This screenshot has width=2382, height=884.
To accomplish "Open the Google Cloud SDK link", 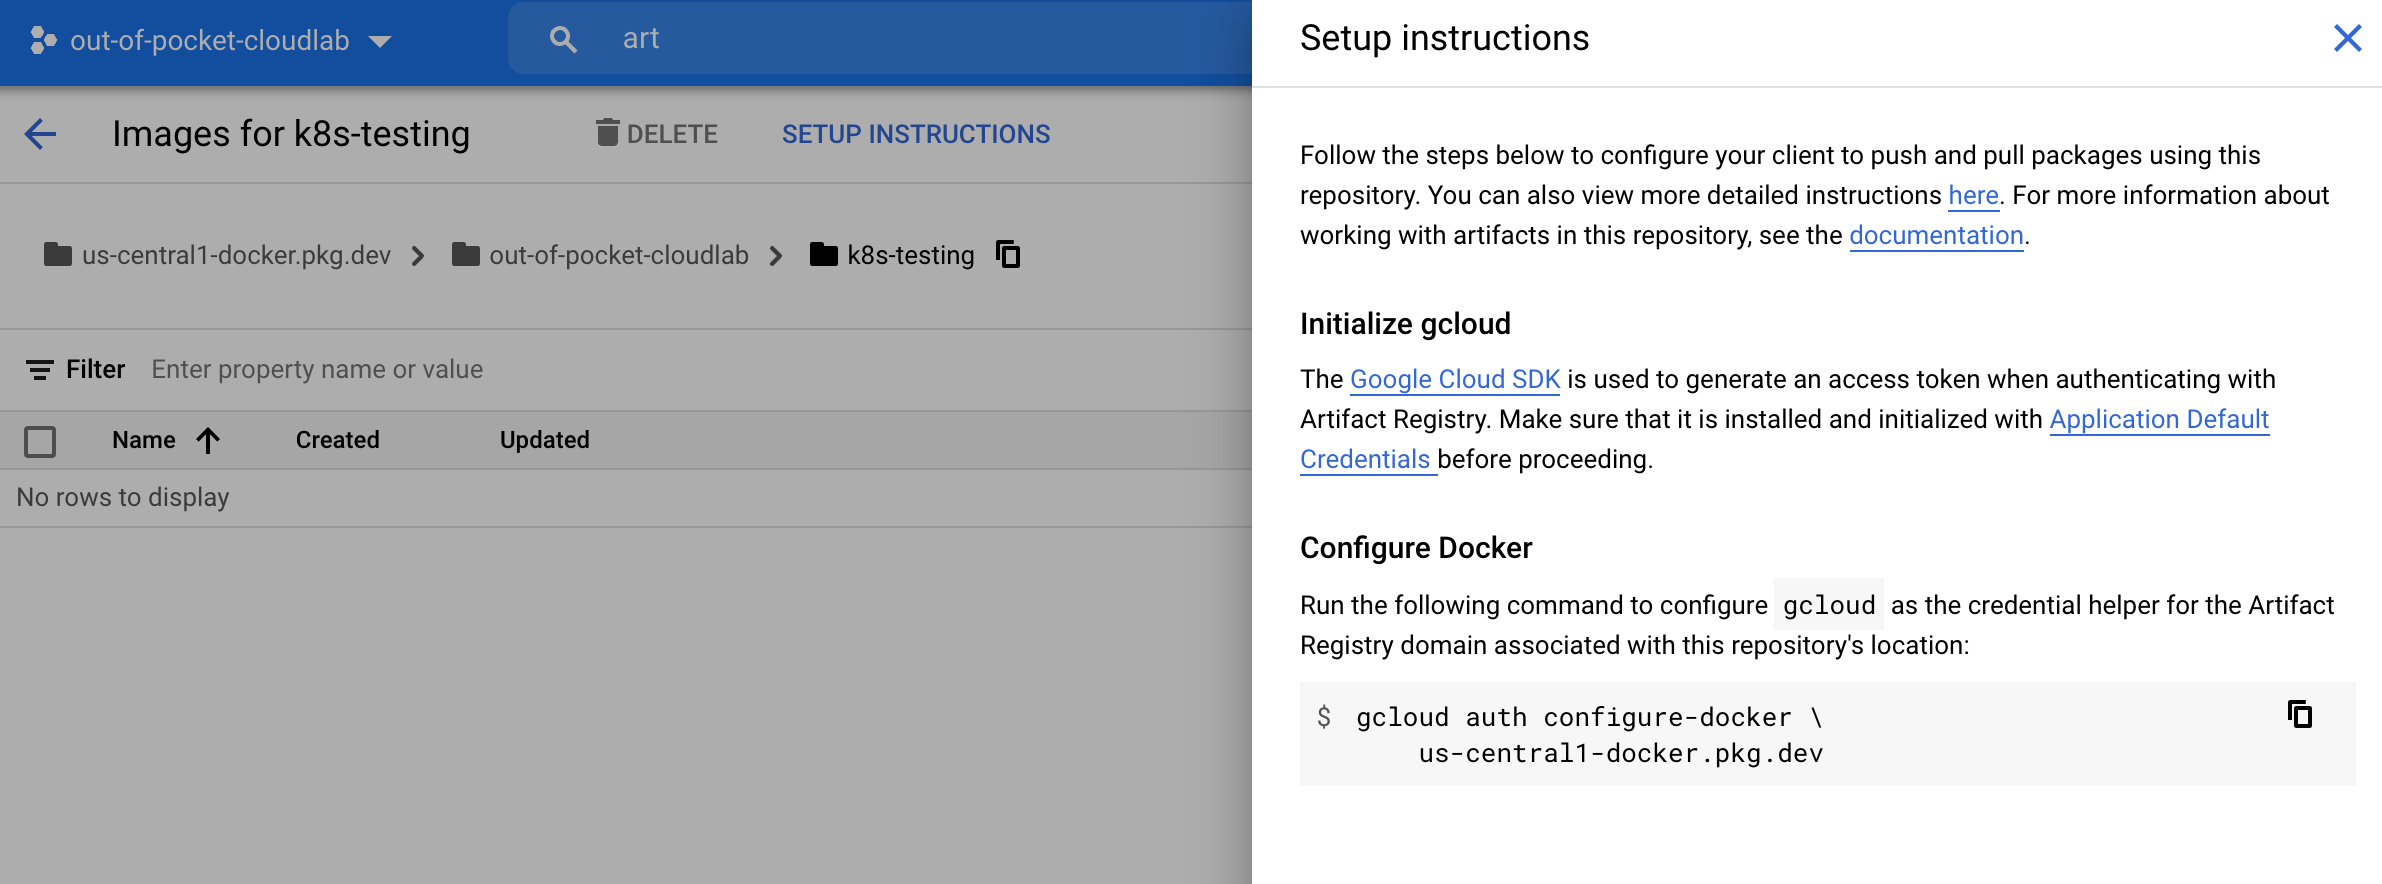I will click(1454, 380).
